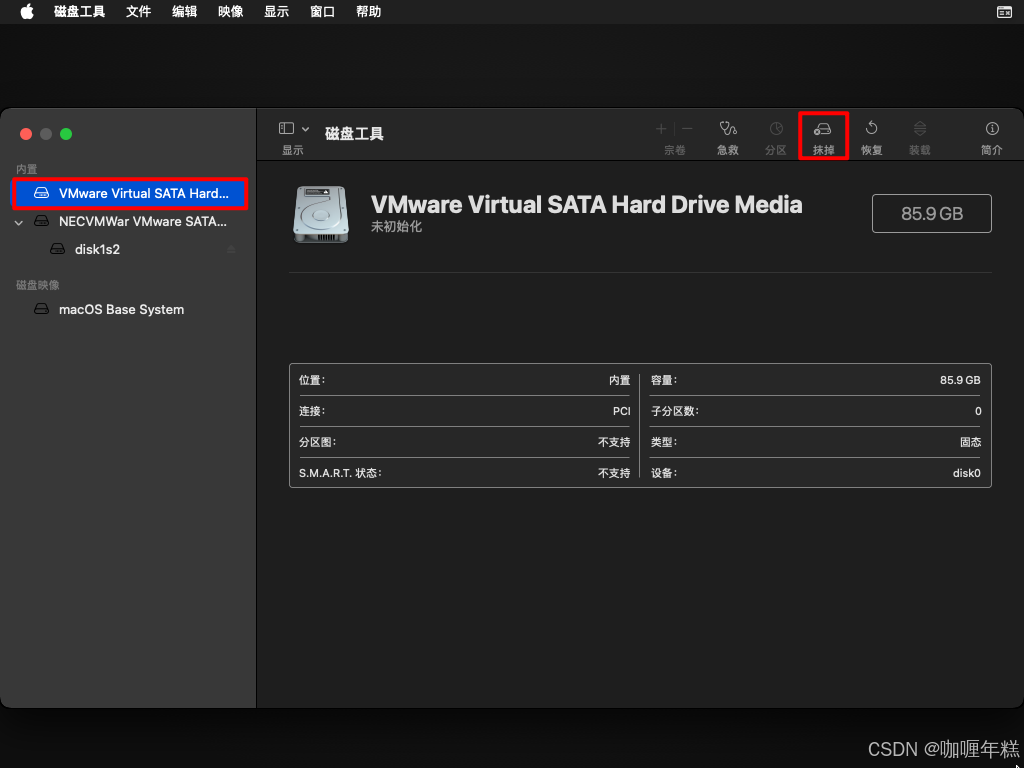Click the add volume plus button
Image resolution: width=1024 pixels, height=768 pixels.
point(661,129)
